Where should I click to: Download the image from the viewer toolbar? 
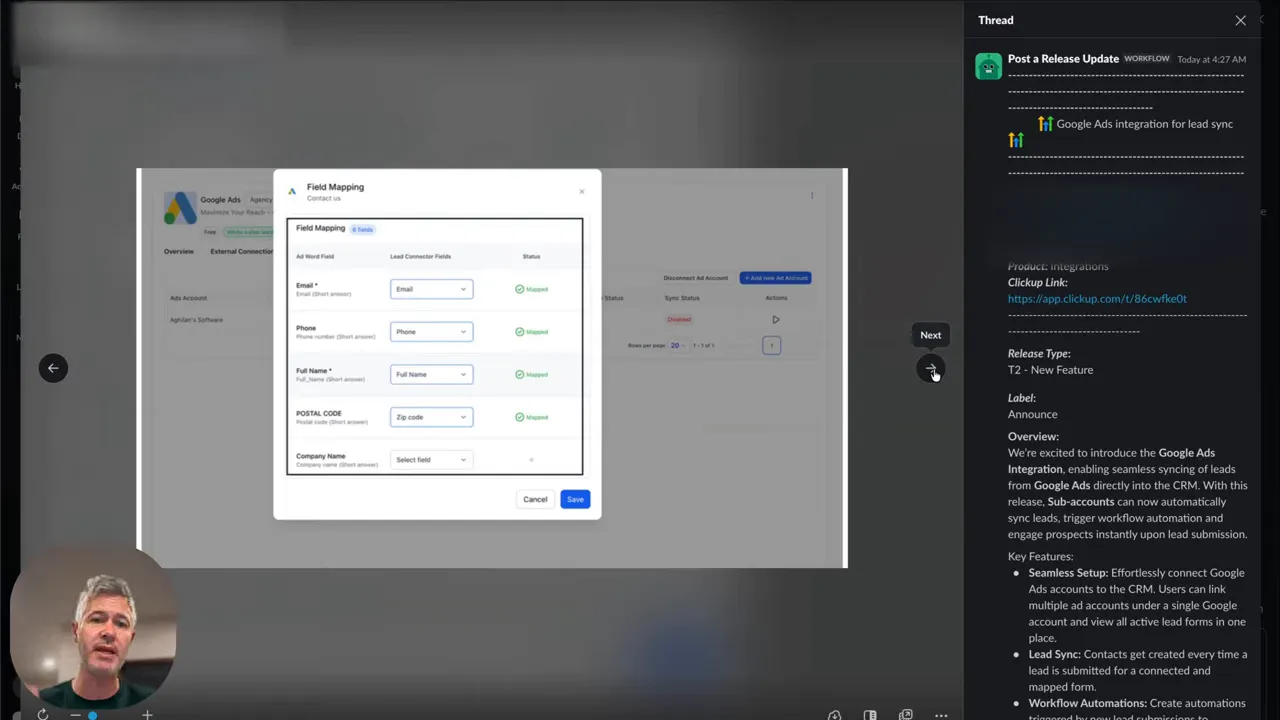pos(834,715)
